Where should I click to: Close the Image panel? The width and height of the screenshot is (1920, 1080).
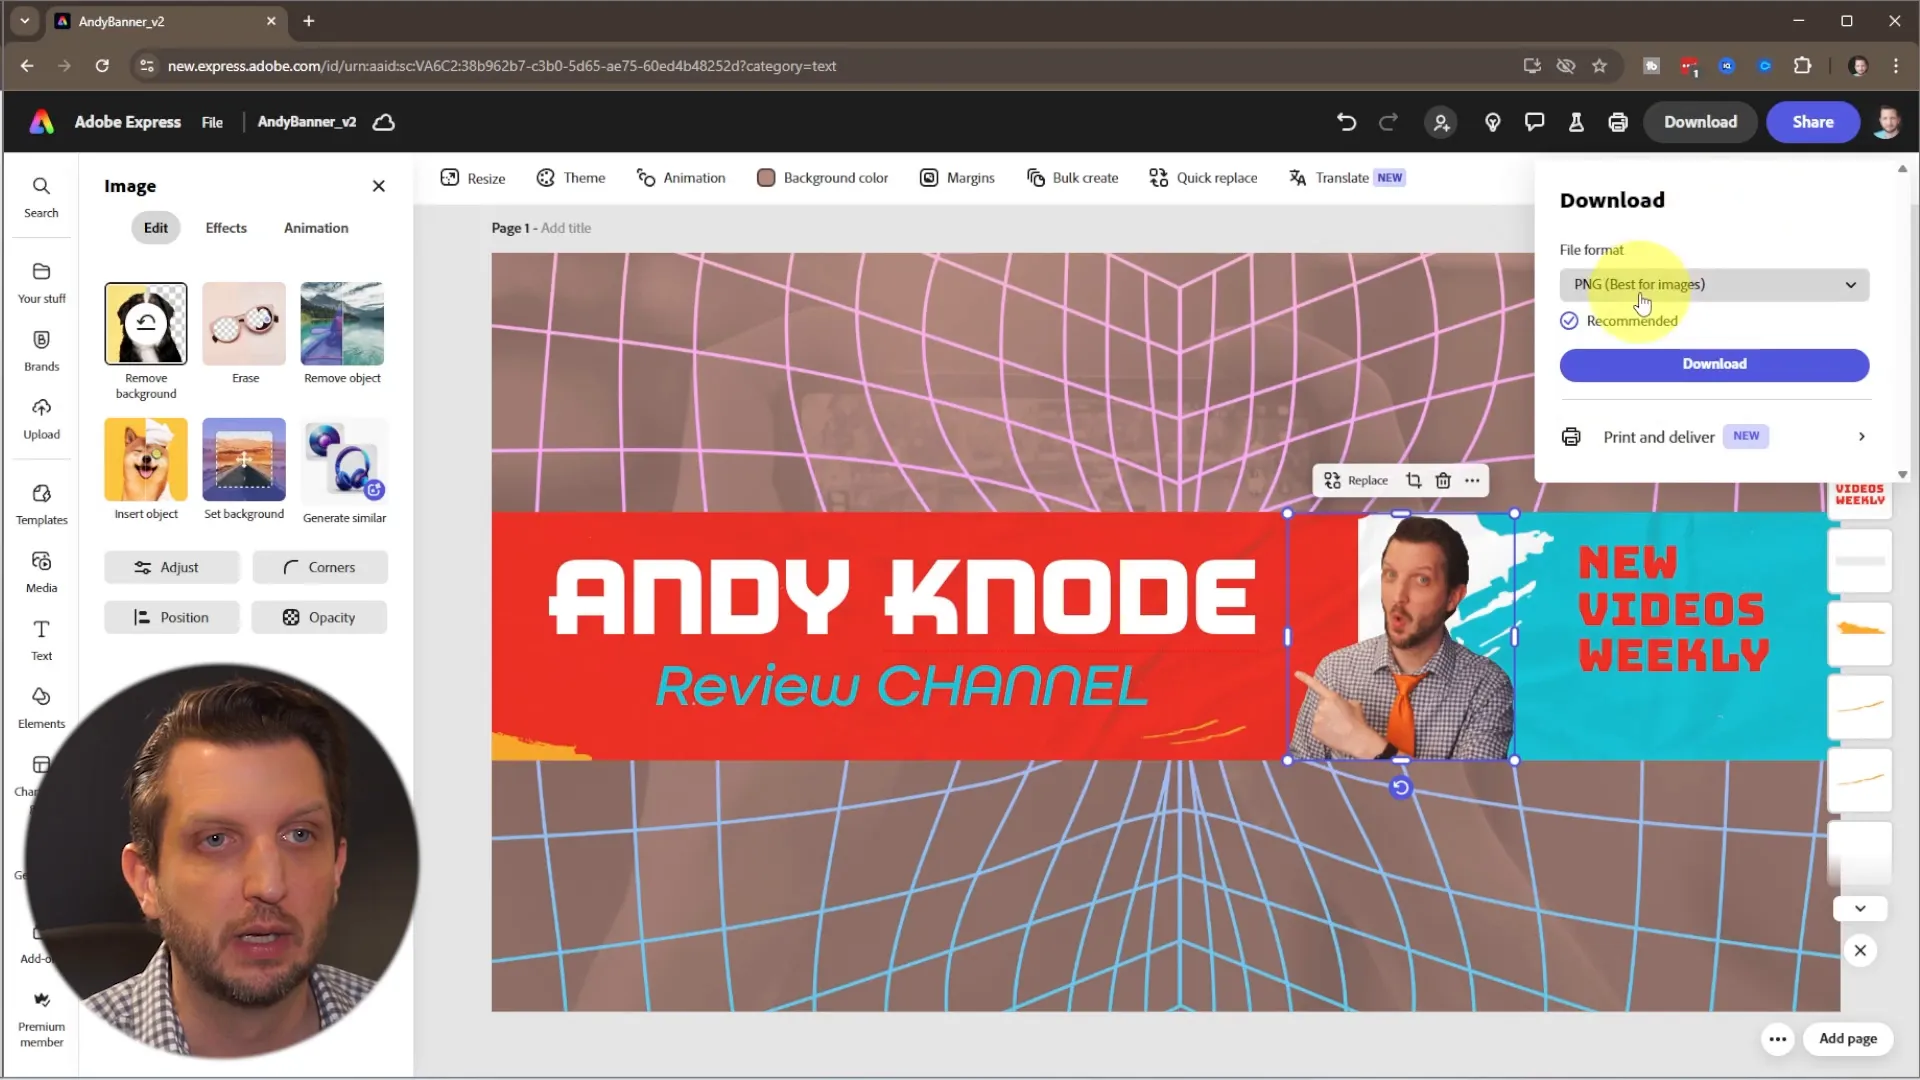click(x=379, y=186)
